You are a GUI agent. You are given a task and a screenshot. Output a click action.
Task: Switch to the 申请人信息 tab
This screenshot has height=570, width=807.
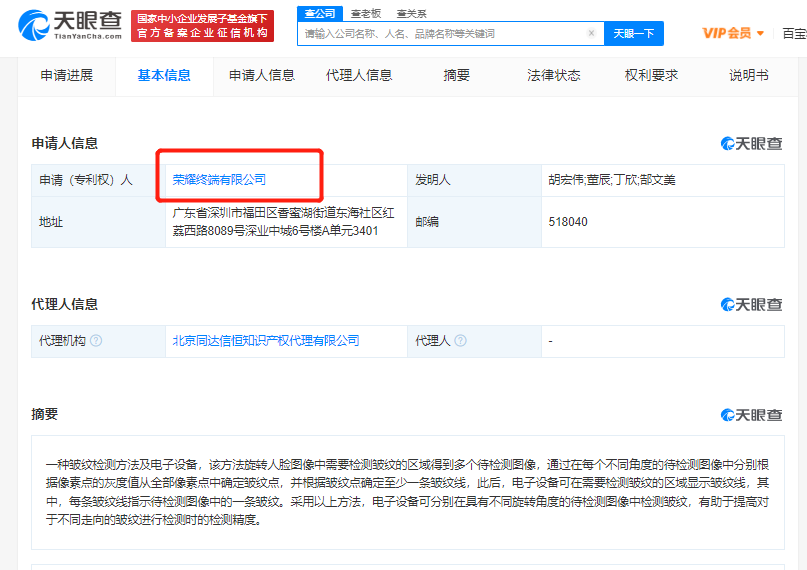tap(261, 76)
